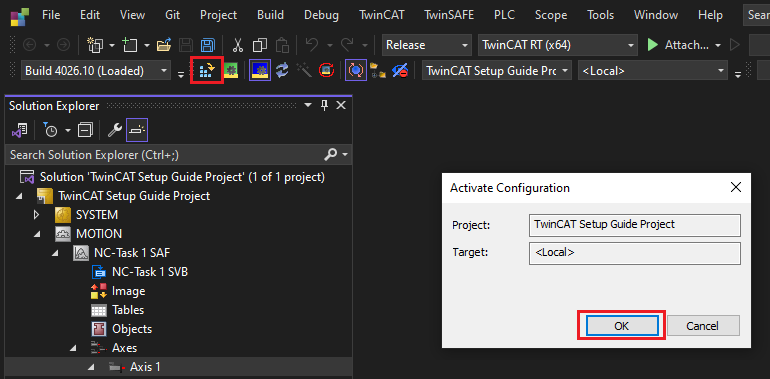Image resolution: width=770 pixels, height=379 pixels.
Task: Click OK in Activate Configuration dialog
Action: [x=621, y=325]
